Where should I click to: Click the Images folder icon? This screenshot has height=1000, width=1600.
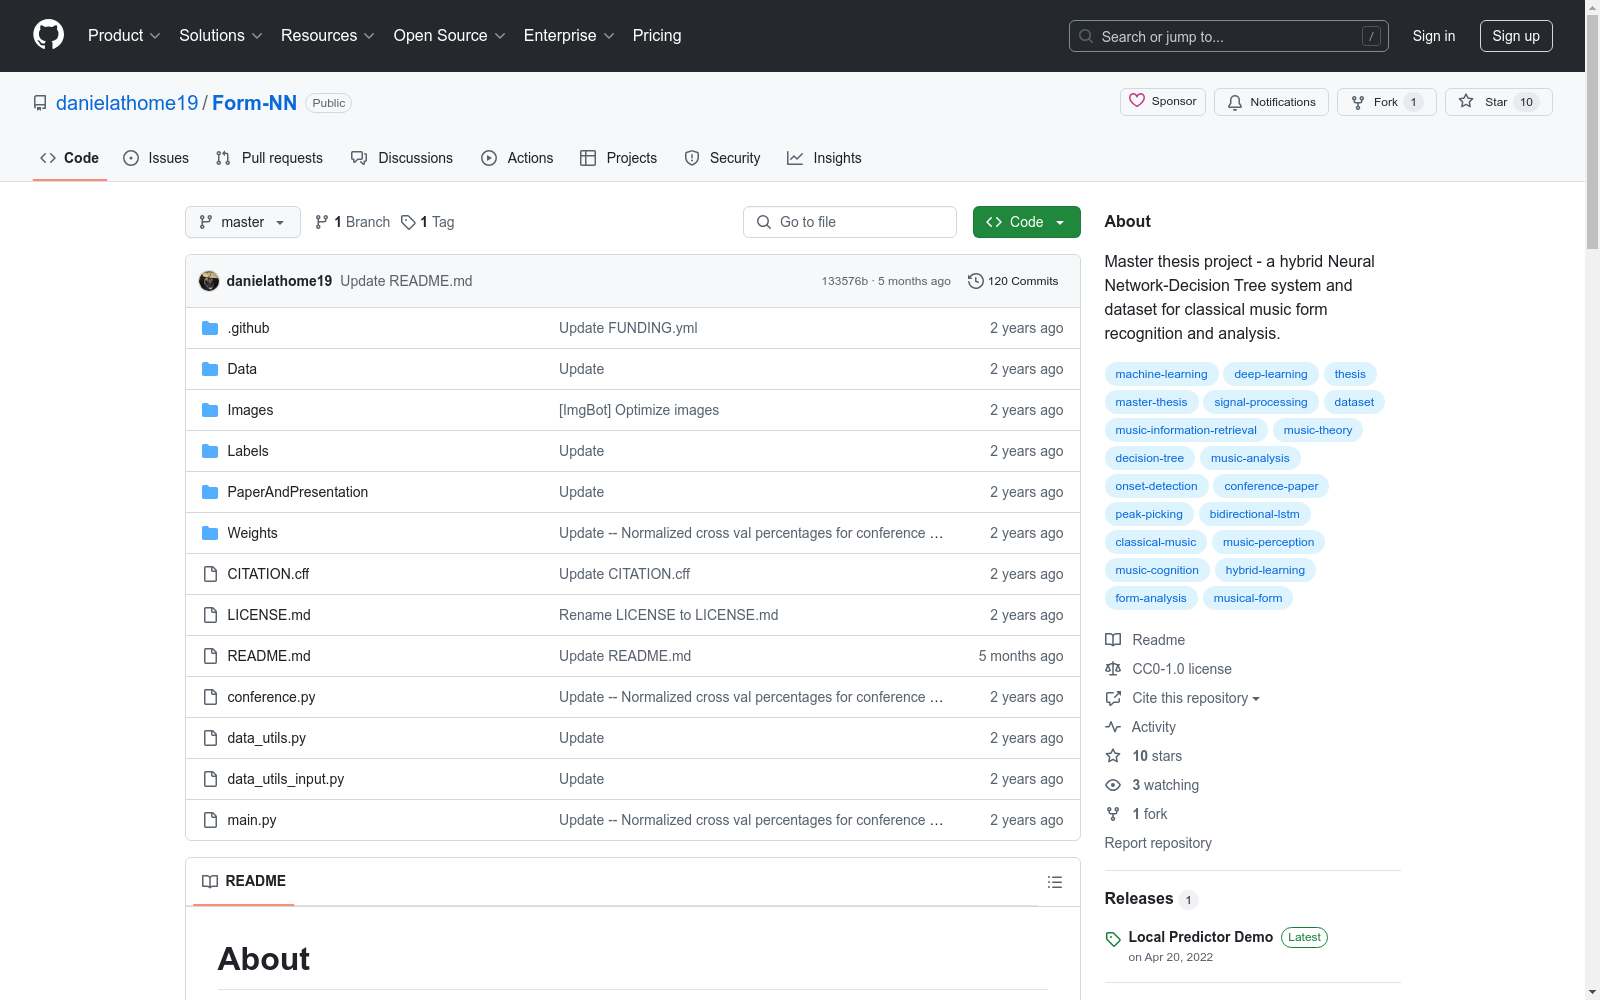tap(210, 410)
